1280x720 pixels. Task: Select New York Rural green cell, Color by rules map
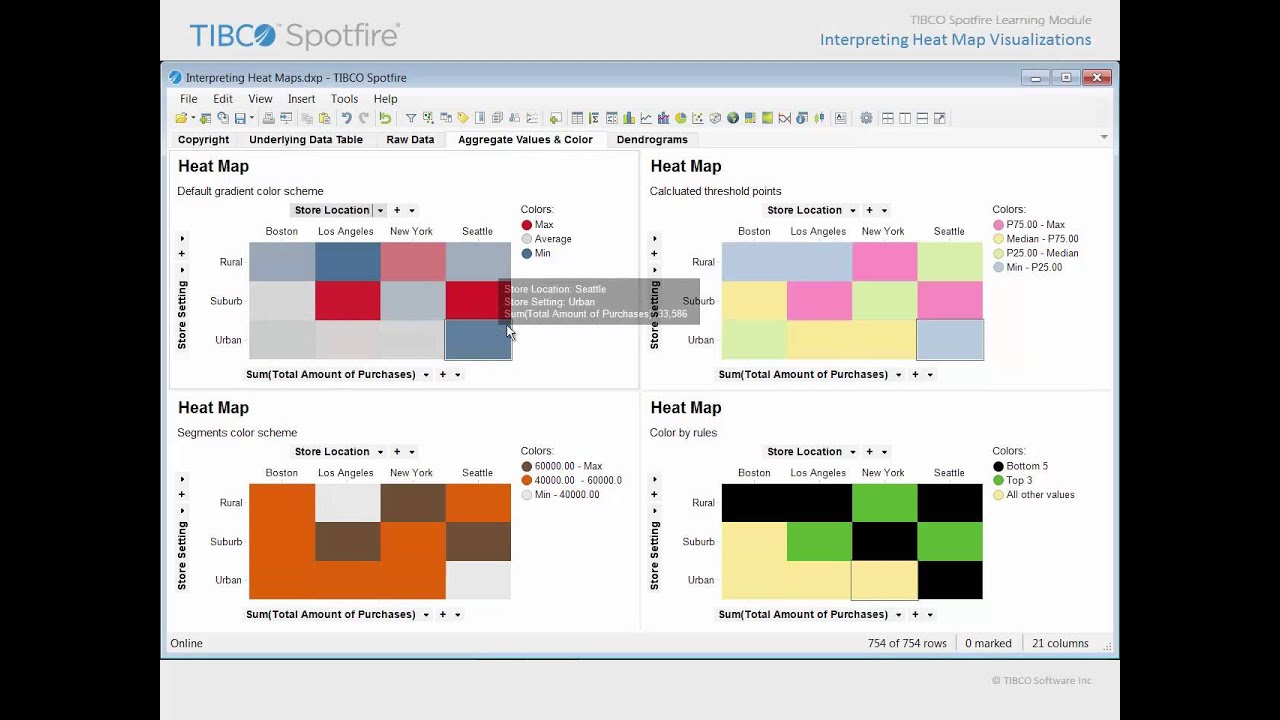click(885, 503)
